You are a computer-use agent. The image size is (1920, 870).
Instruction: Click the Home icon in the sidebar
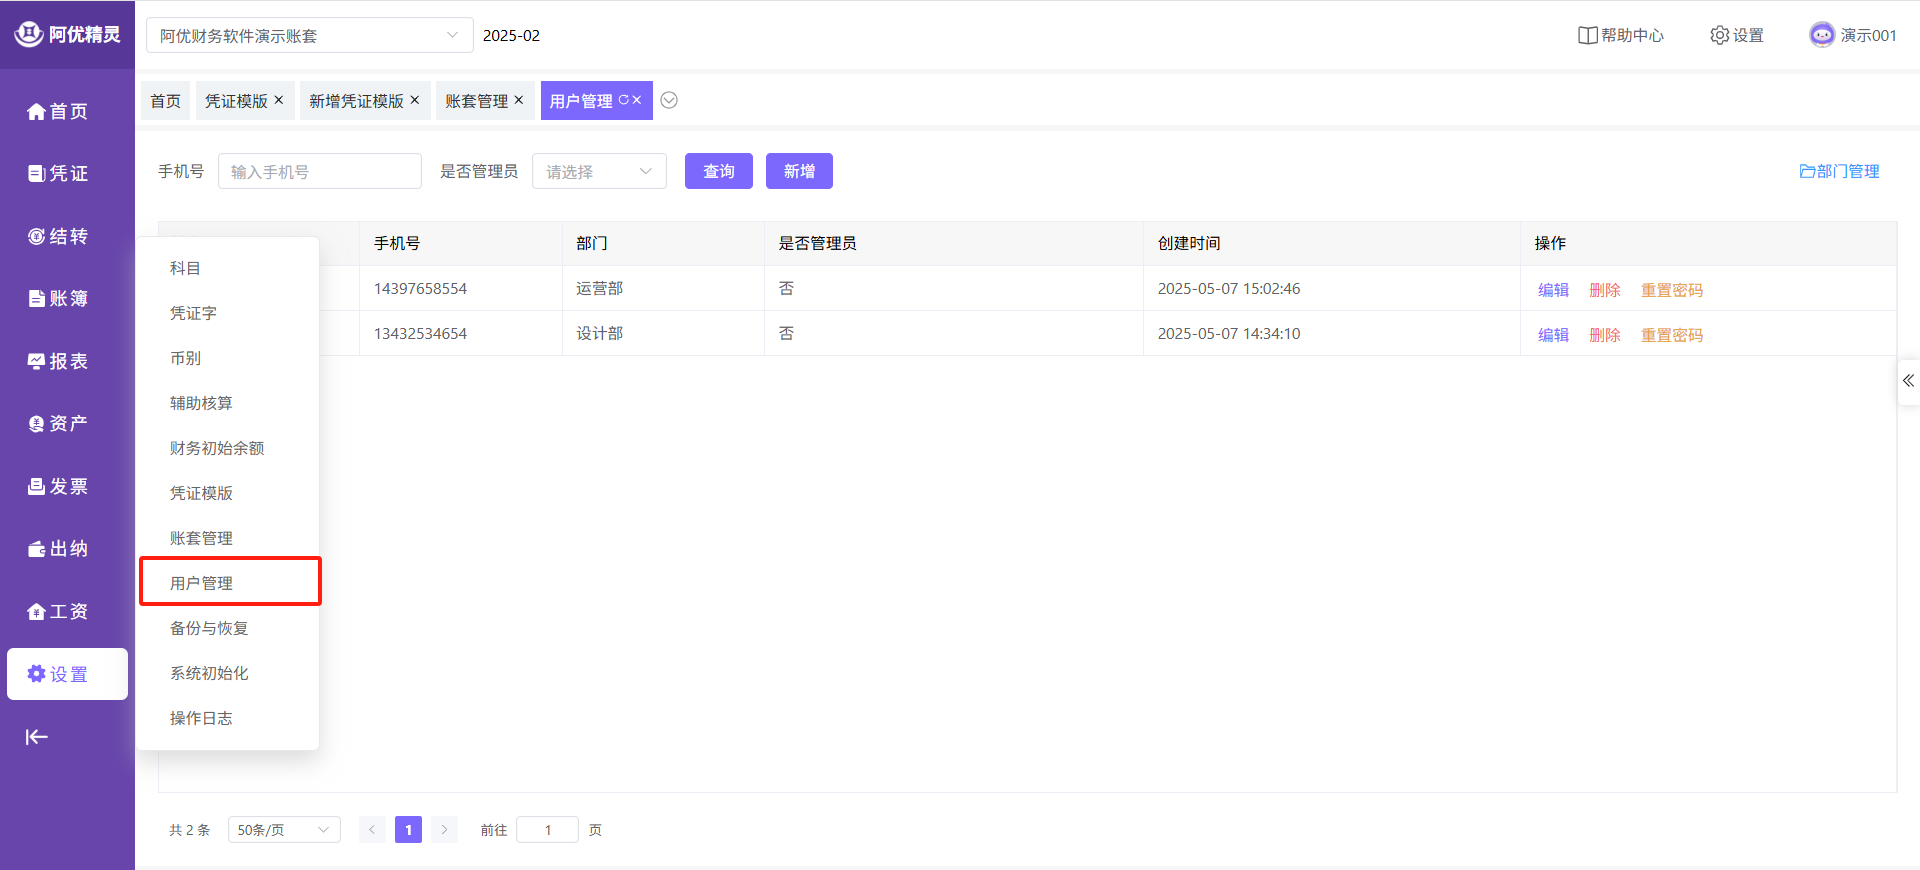coord(36,112)
